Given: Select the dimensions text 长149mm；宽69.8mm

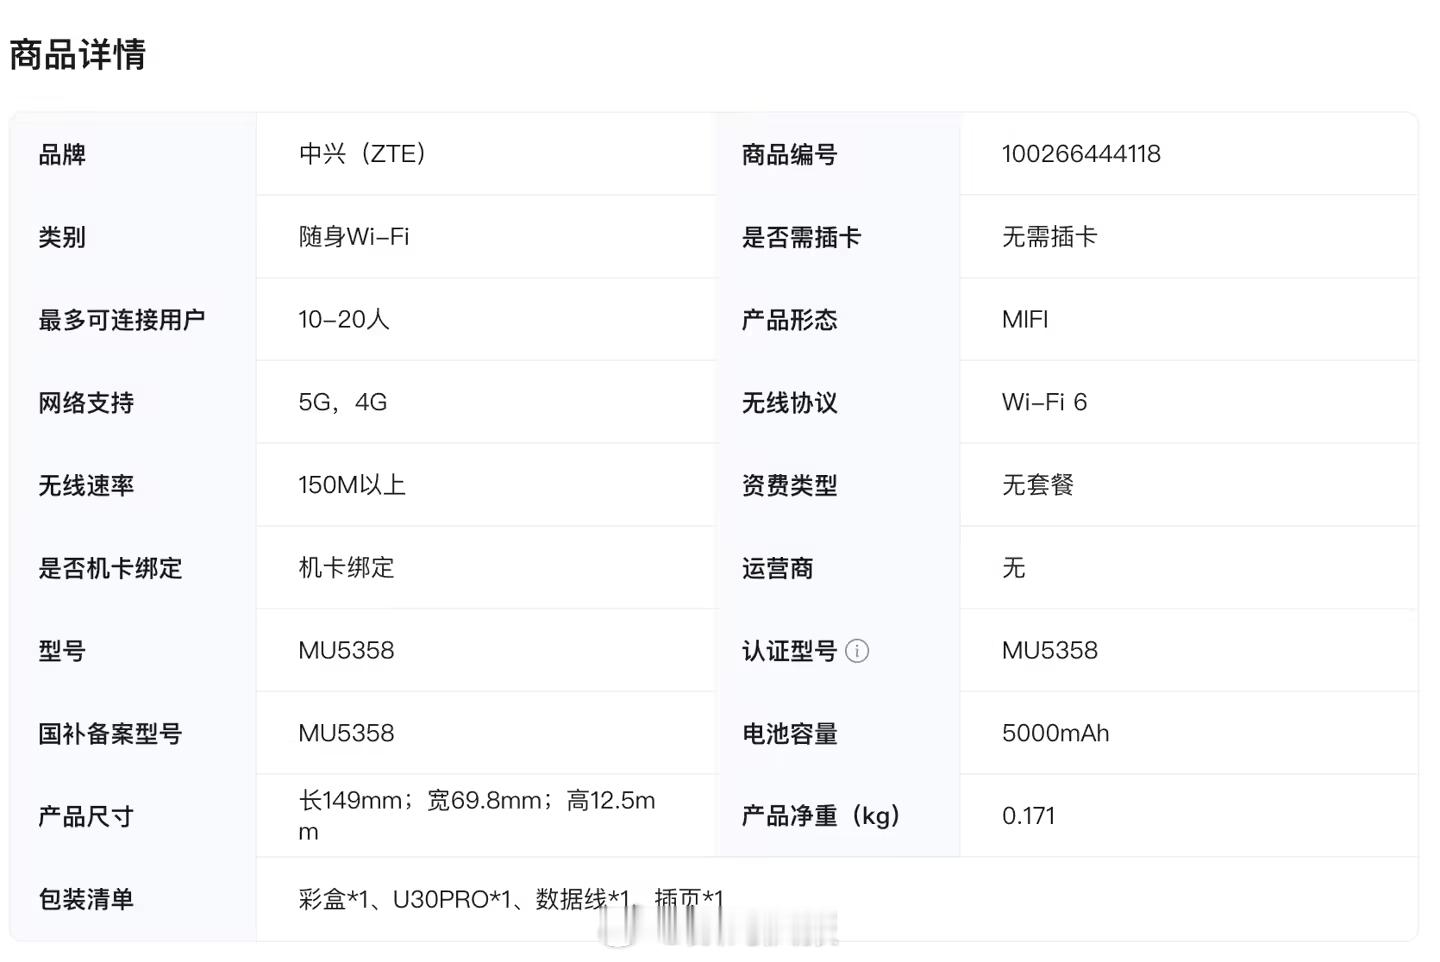Looking at the screenshot, I should pos(420,801).
